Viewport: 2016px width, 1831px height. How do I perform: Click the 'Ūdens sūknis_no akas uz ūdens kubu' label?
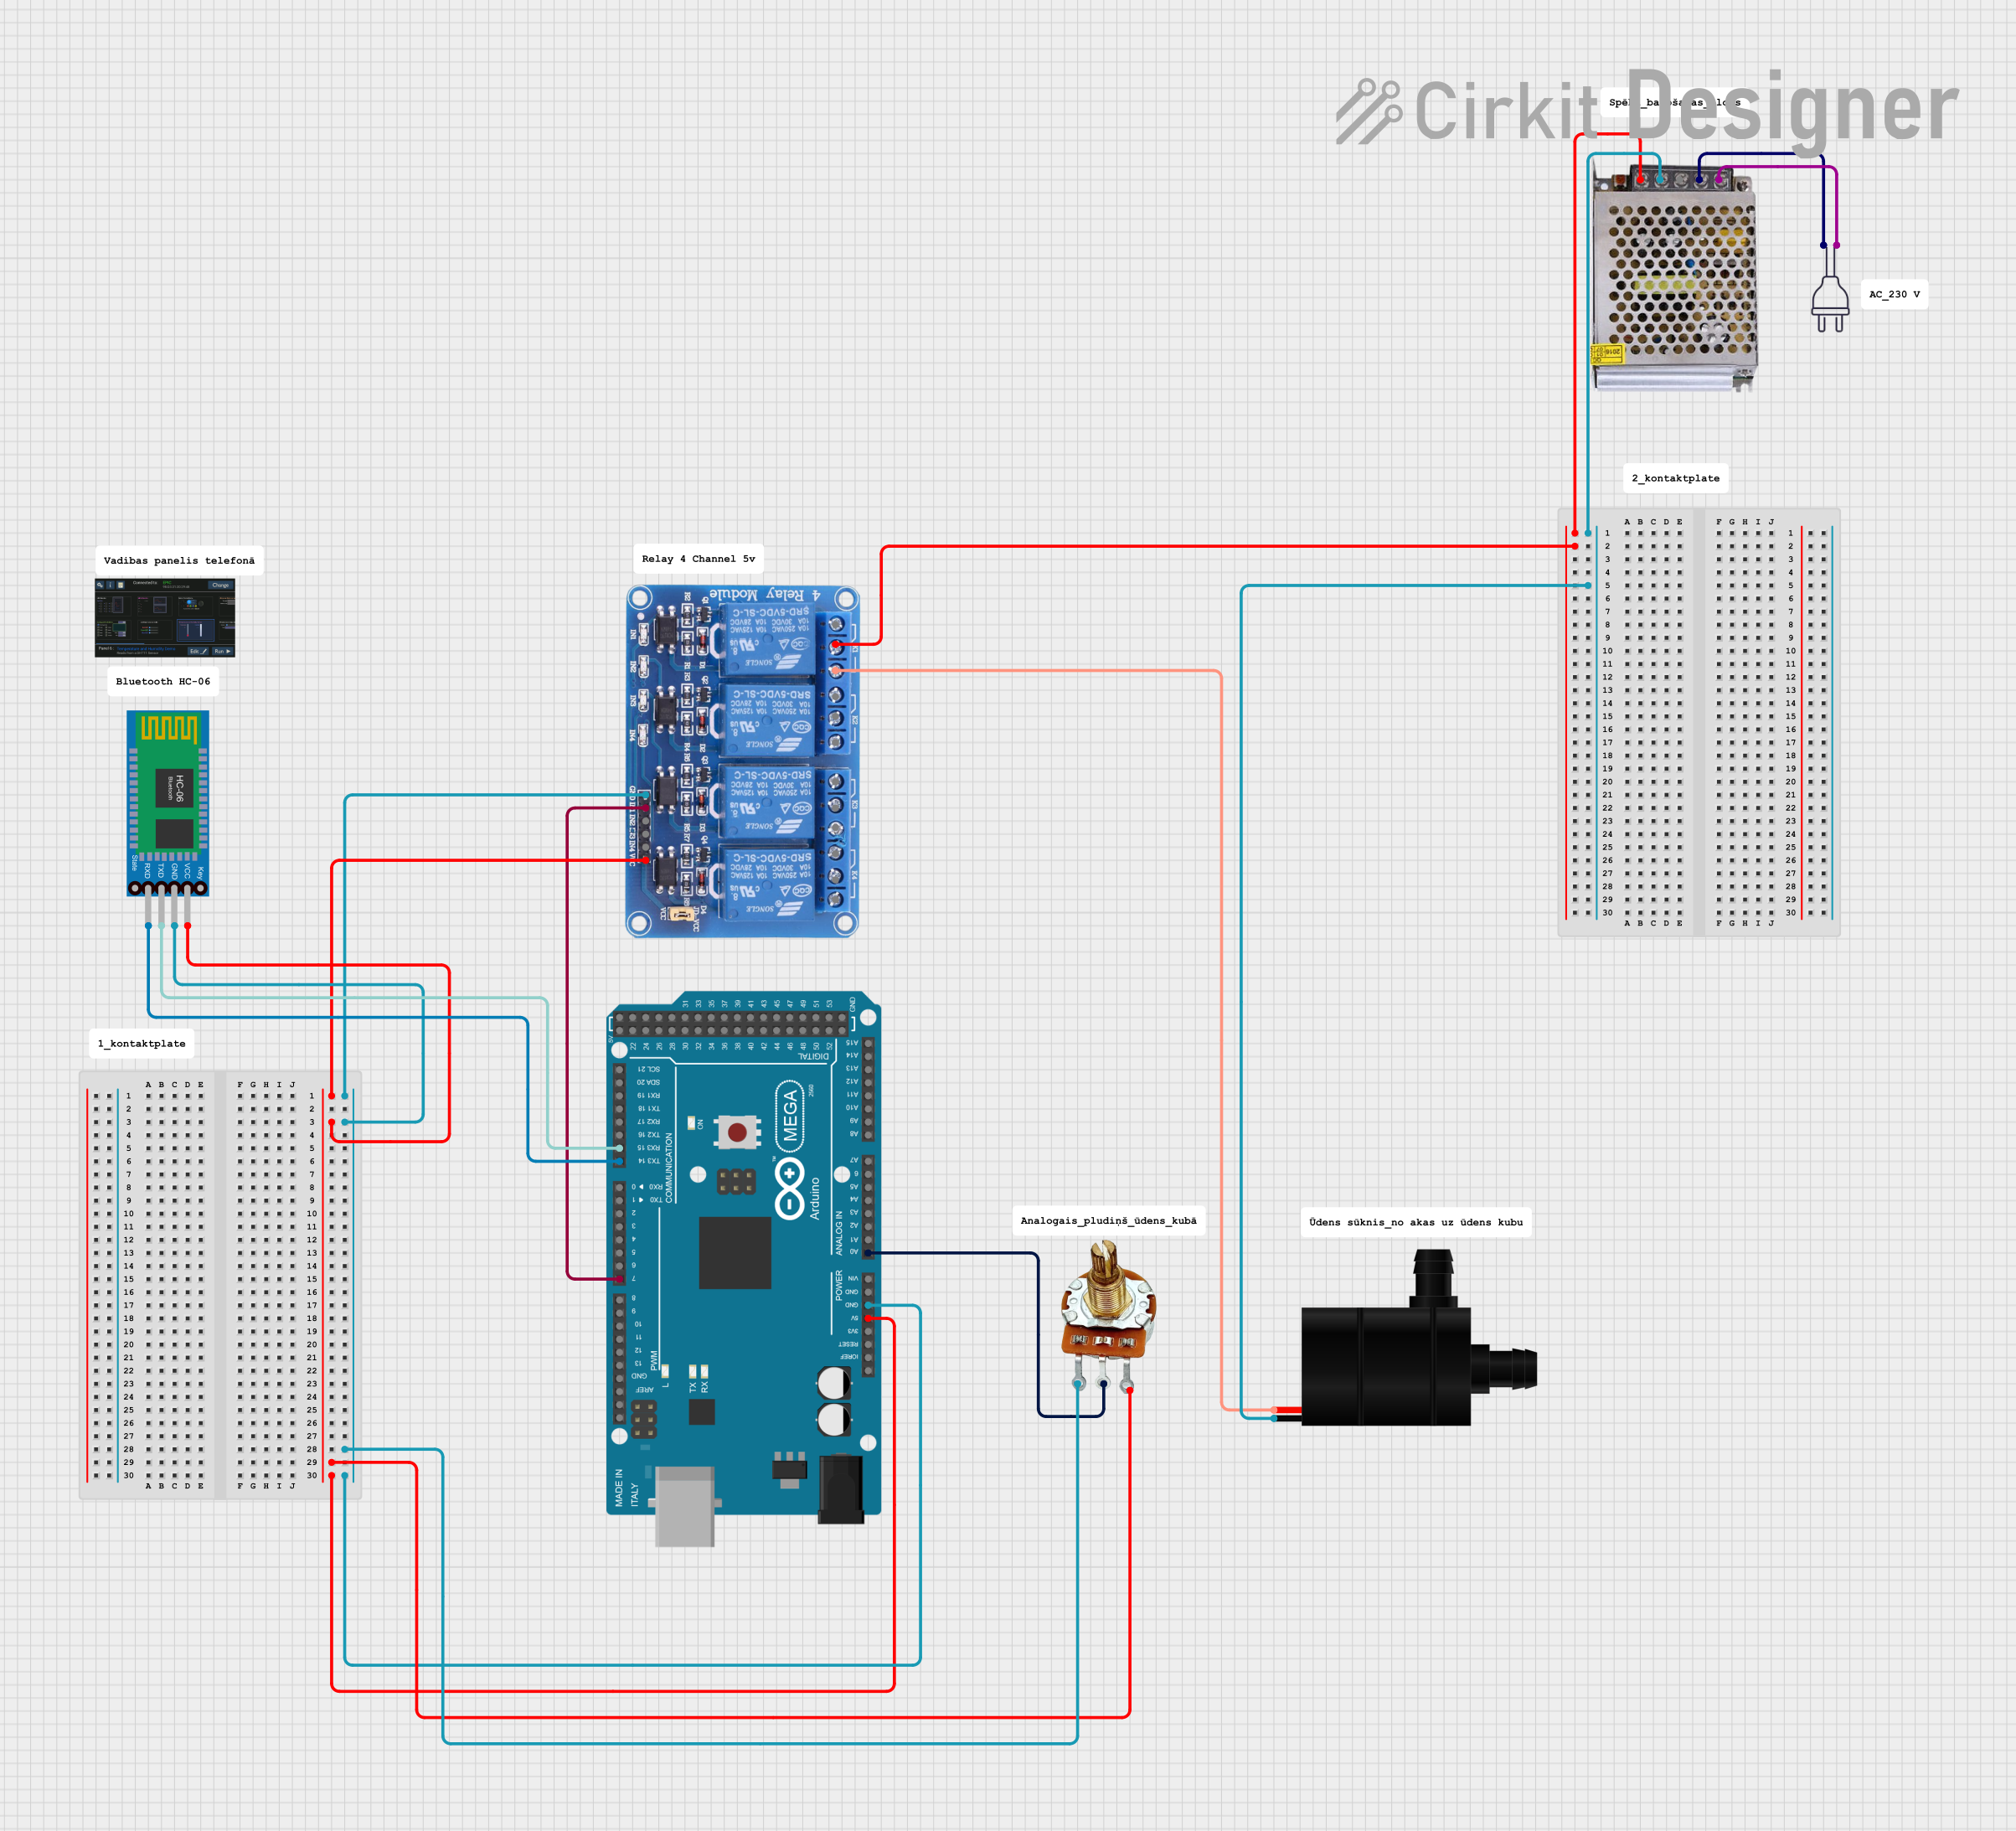pos(1415,1222)
